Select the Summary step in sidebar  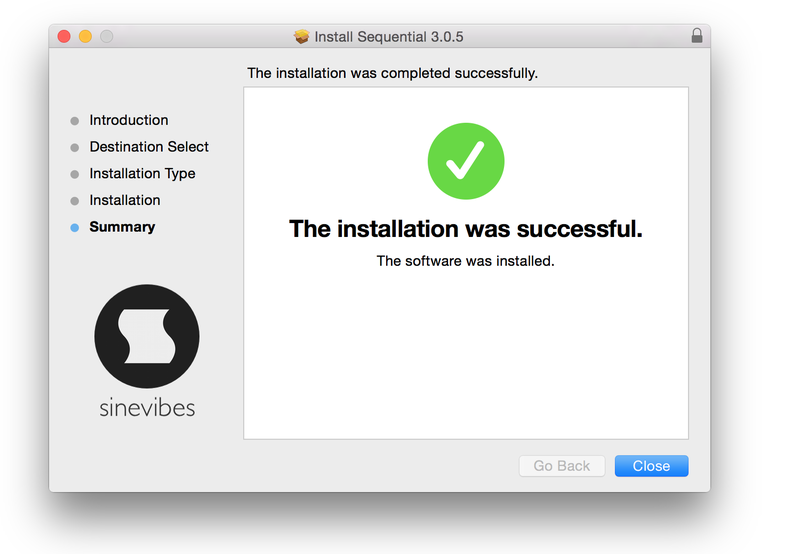pos(122,227)
